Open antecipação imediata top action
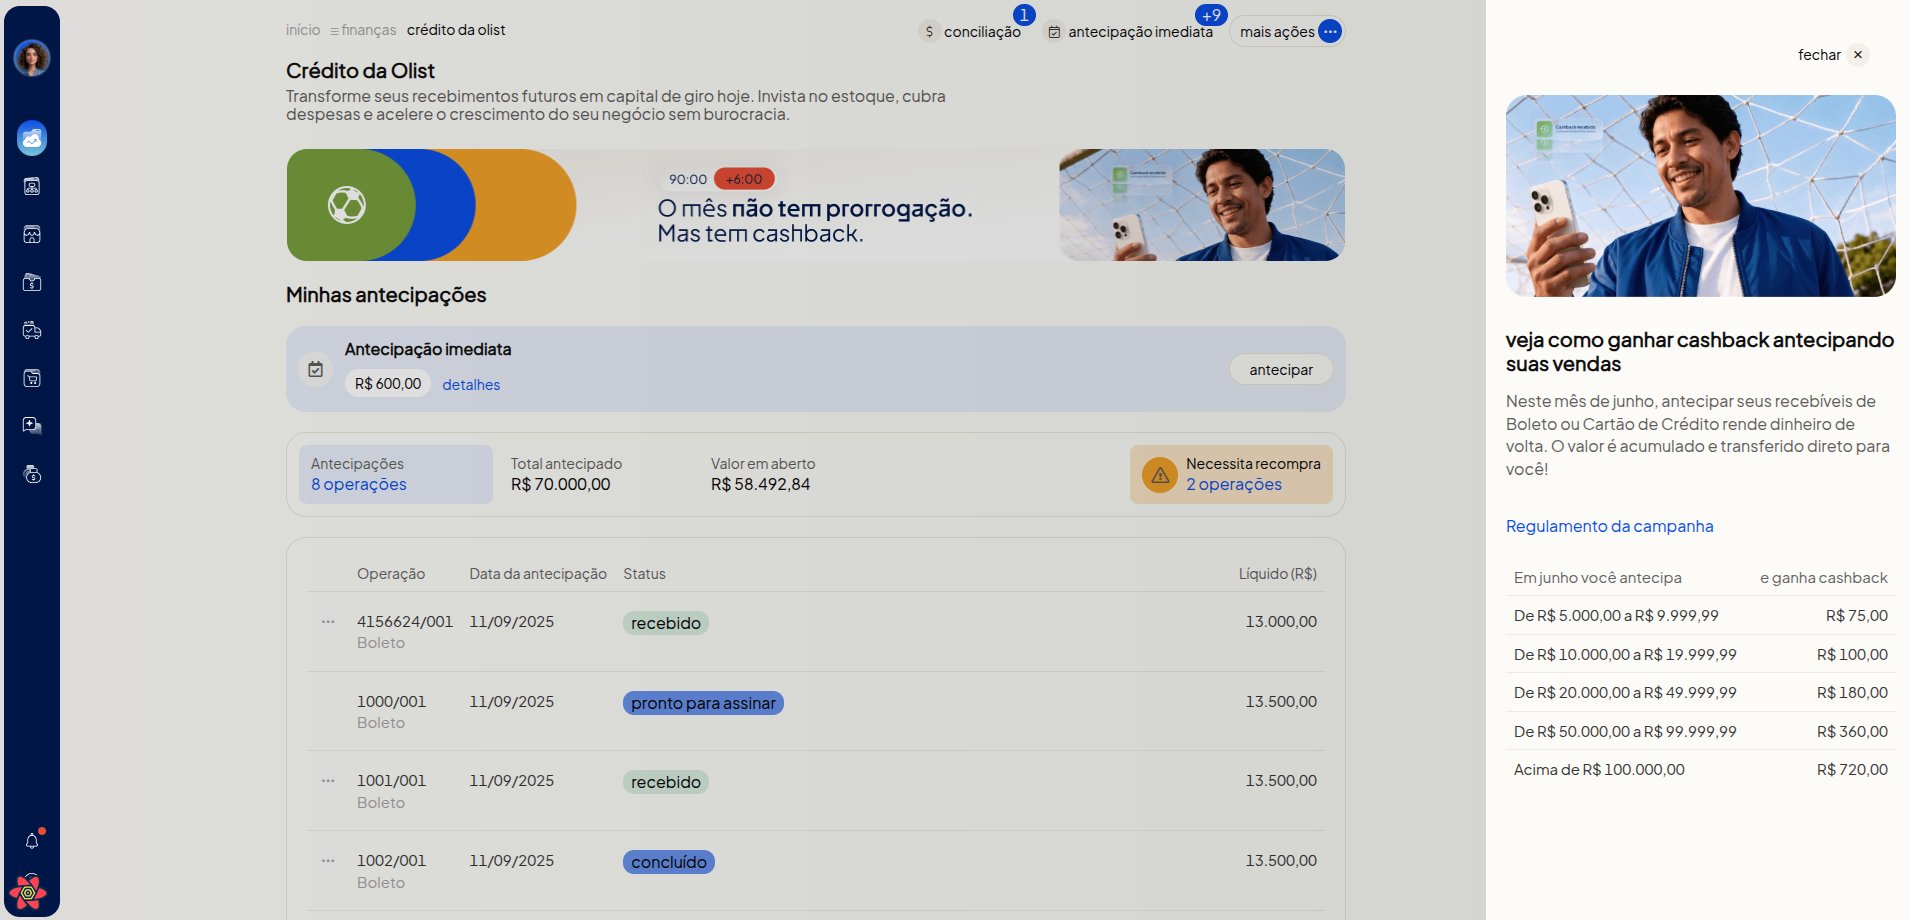This screenshot has width=1910, height=920. click(x=1130, y=32)
